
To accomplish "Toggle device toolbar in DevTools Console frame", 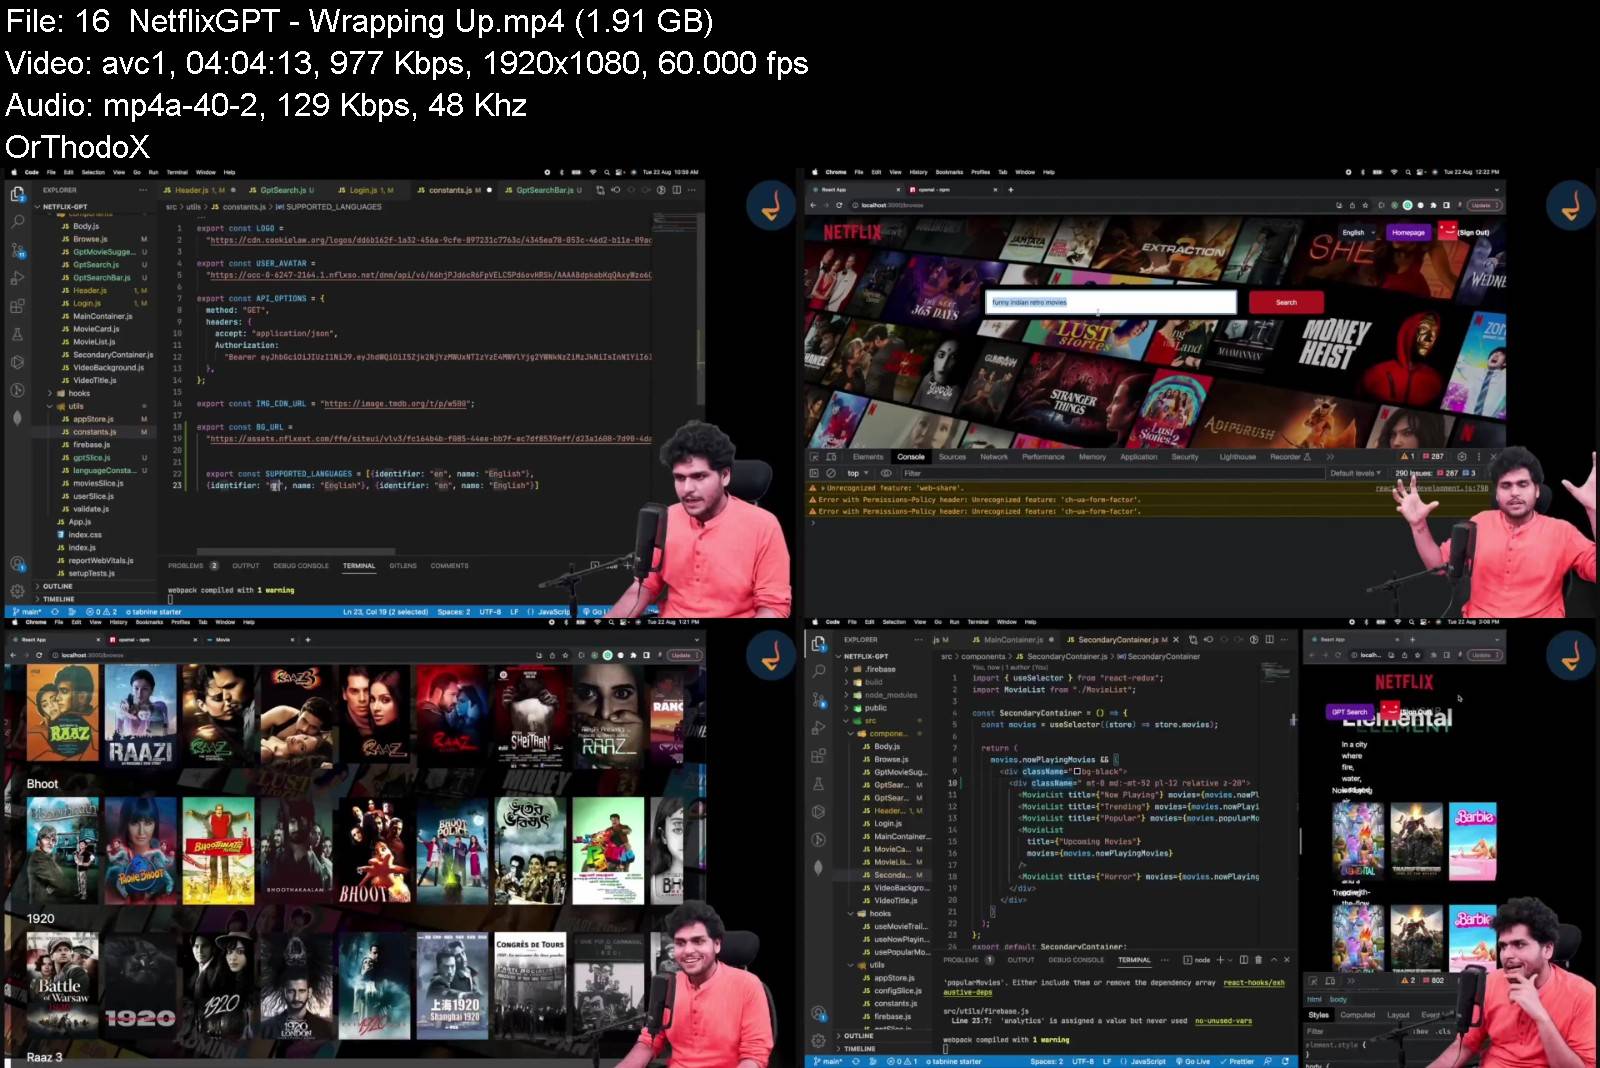I will tap(832, 456).
